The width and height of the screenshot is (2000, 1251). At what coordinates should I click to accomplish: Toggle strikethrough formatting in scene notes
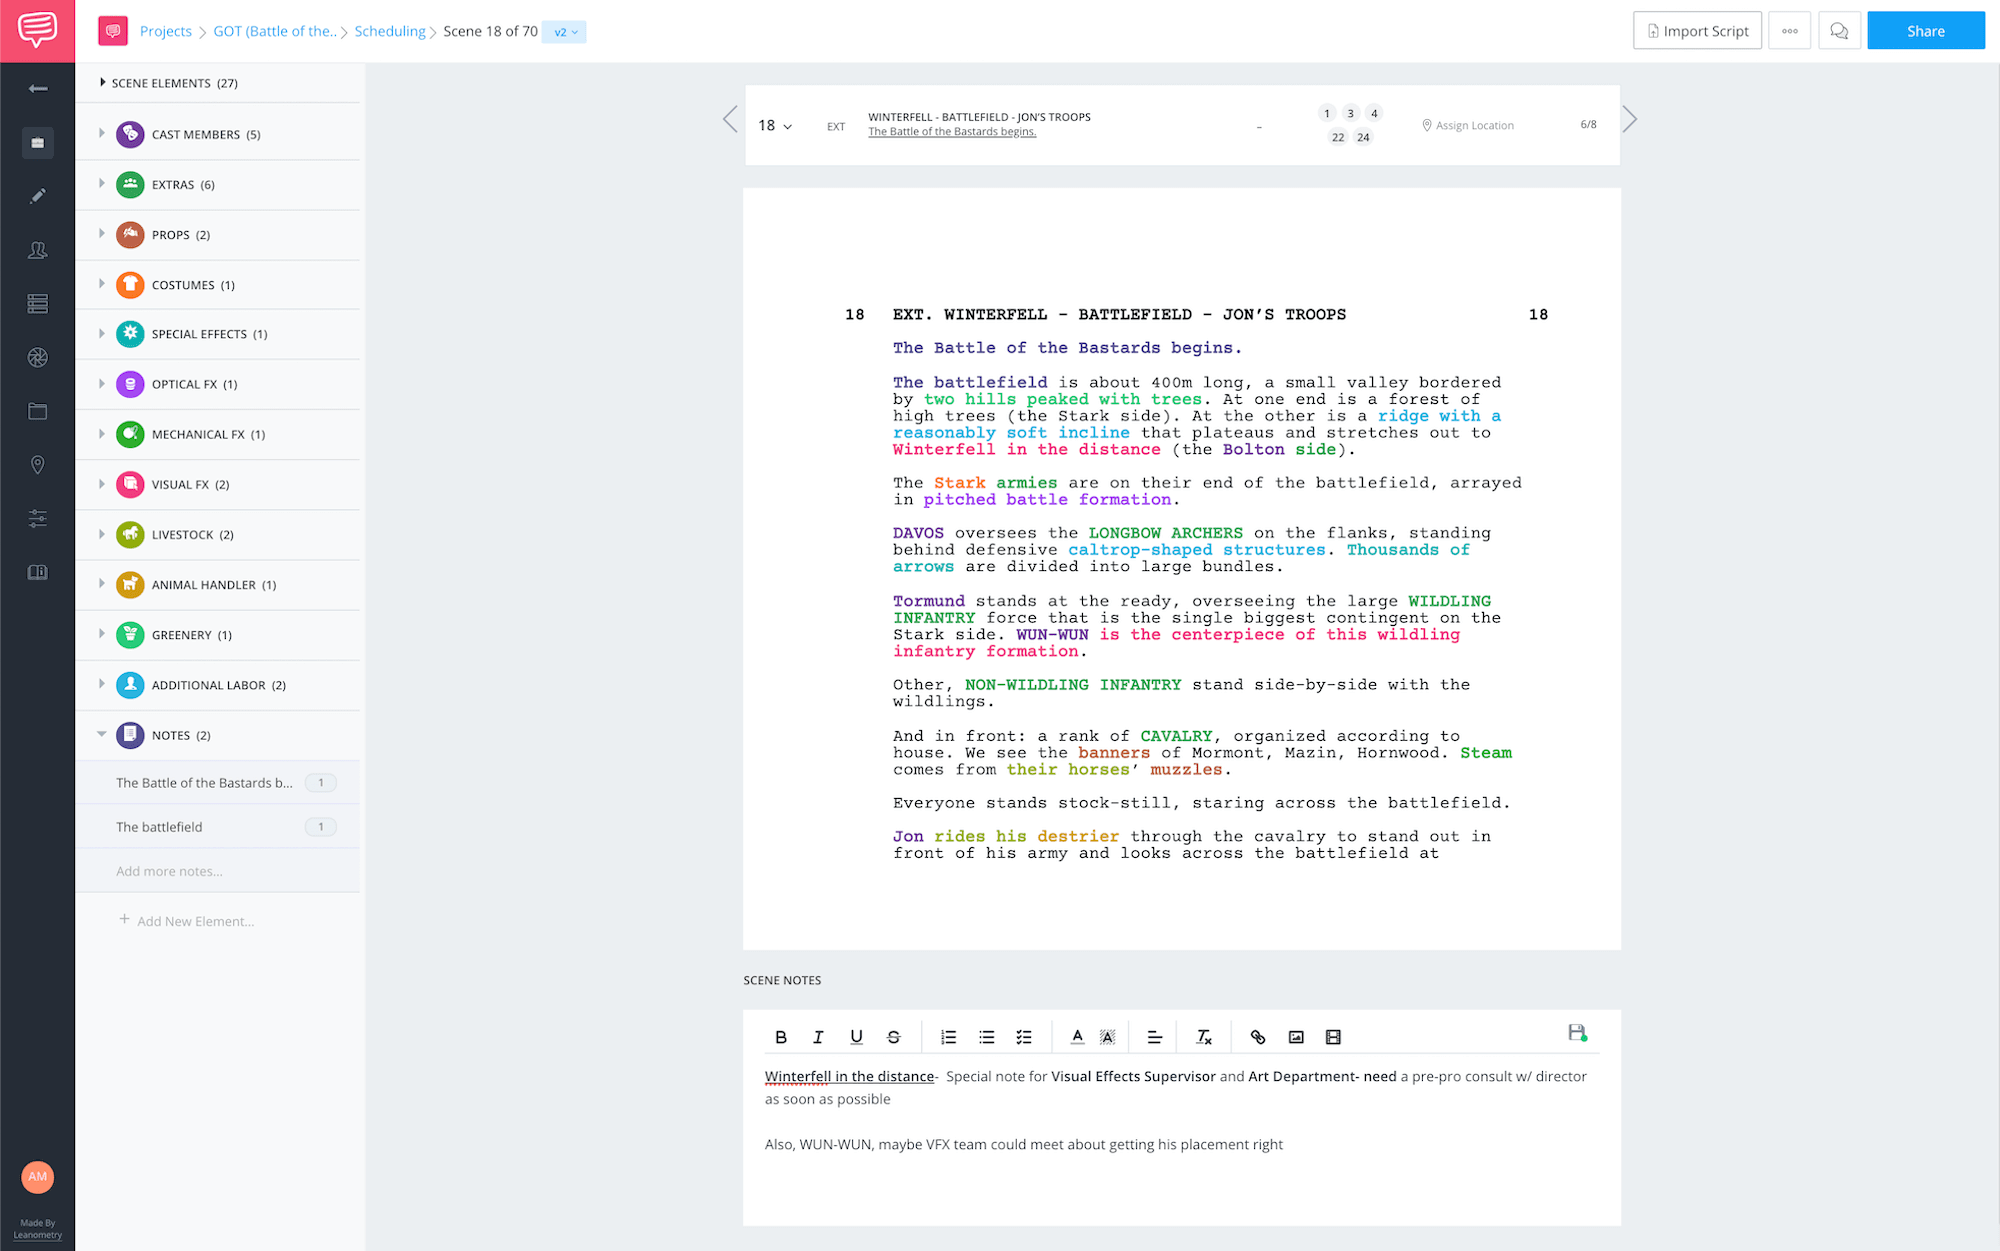click(893, 1037)
